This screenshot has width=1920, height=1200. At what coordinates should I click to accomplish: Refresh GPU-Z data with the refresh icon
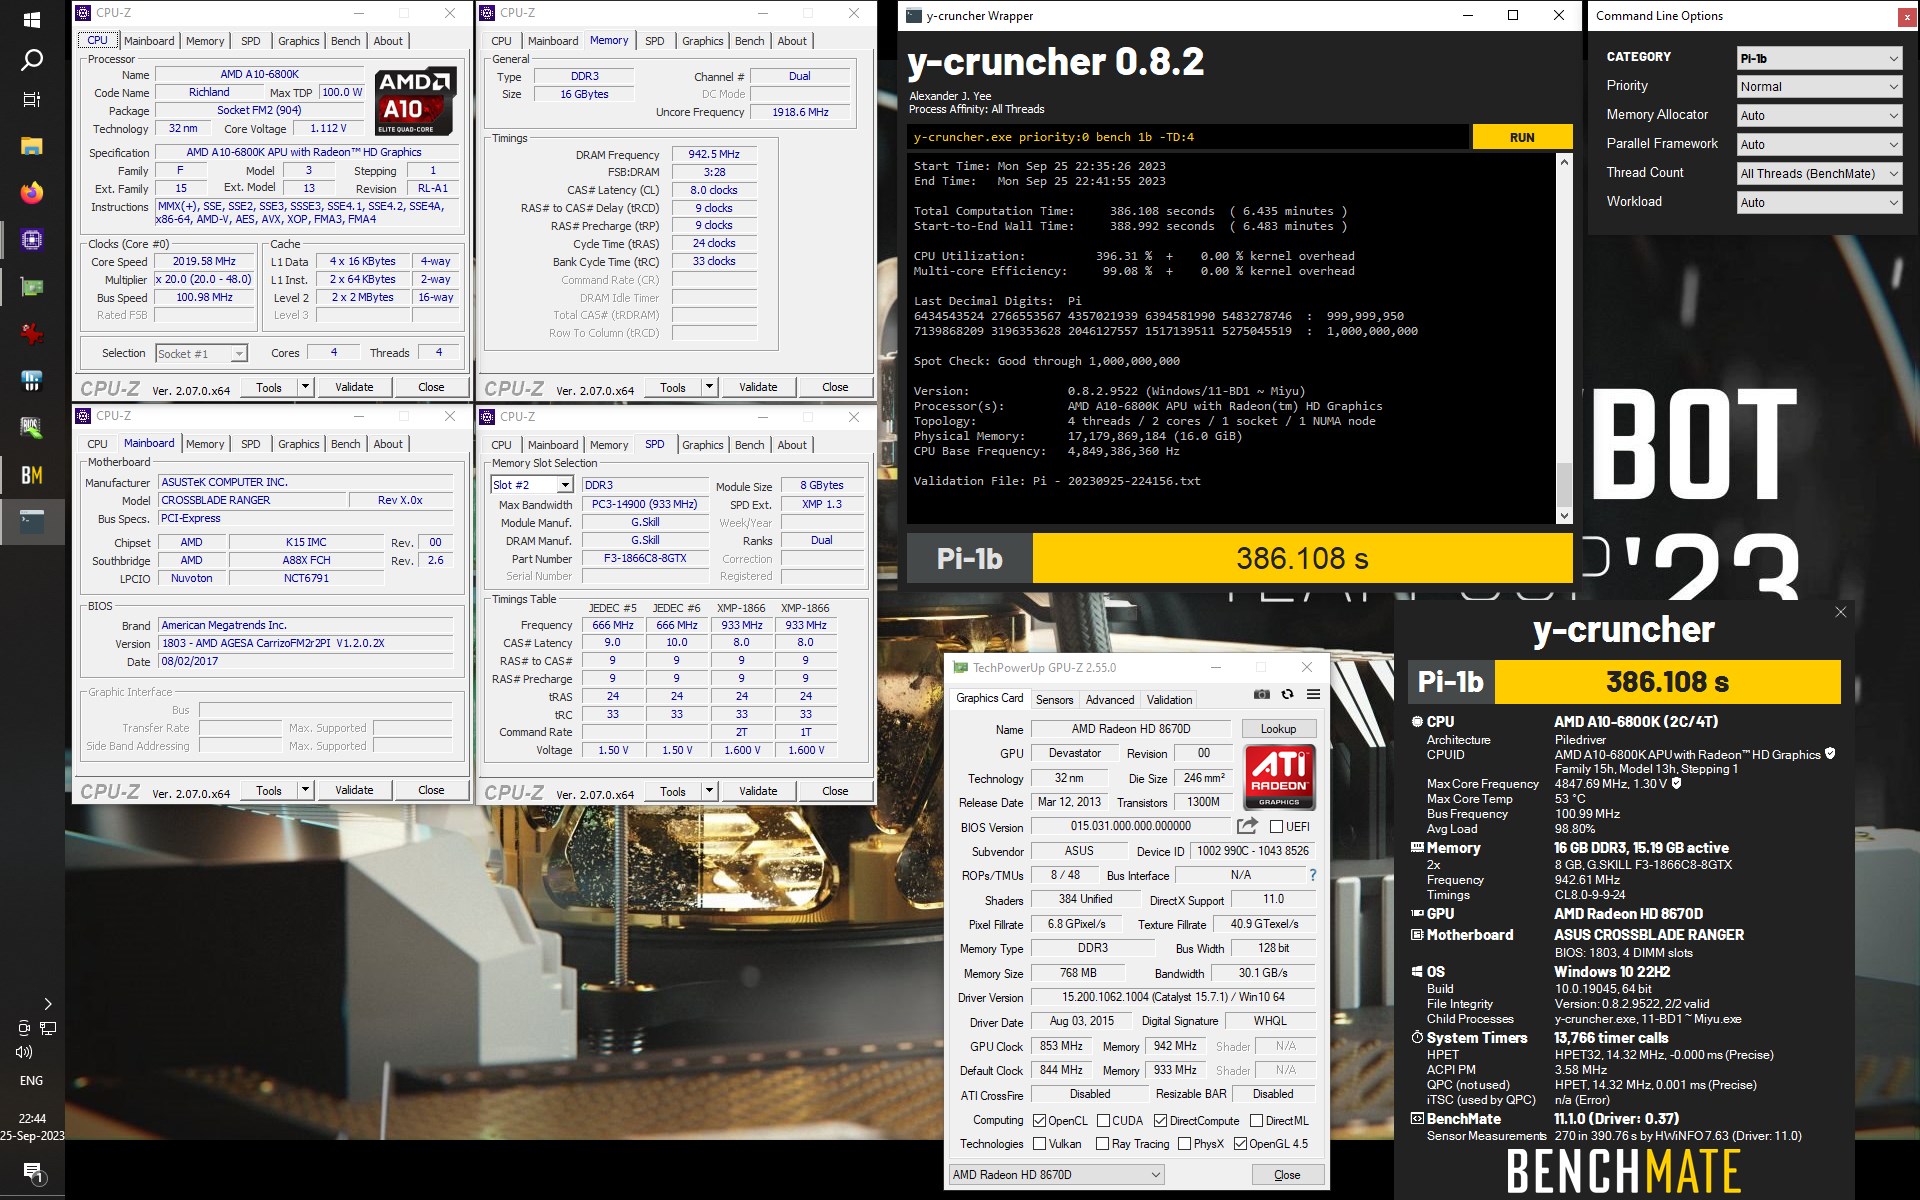(1288, 695)
